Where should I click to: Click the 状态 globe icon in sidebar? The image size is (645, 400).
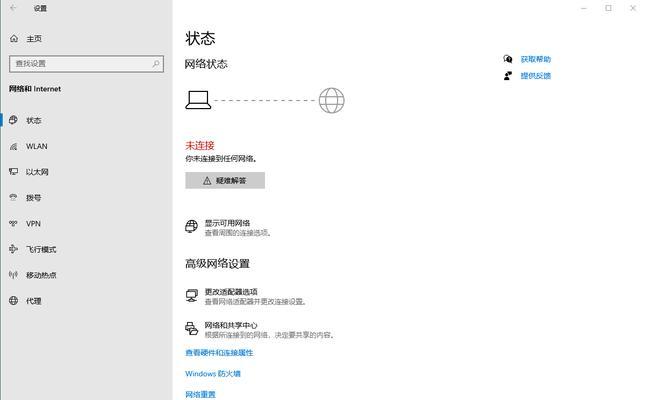pyautogui.click(x=14, y=120)
